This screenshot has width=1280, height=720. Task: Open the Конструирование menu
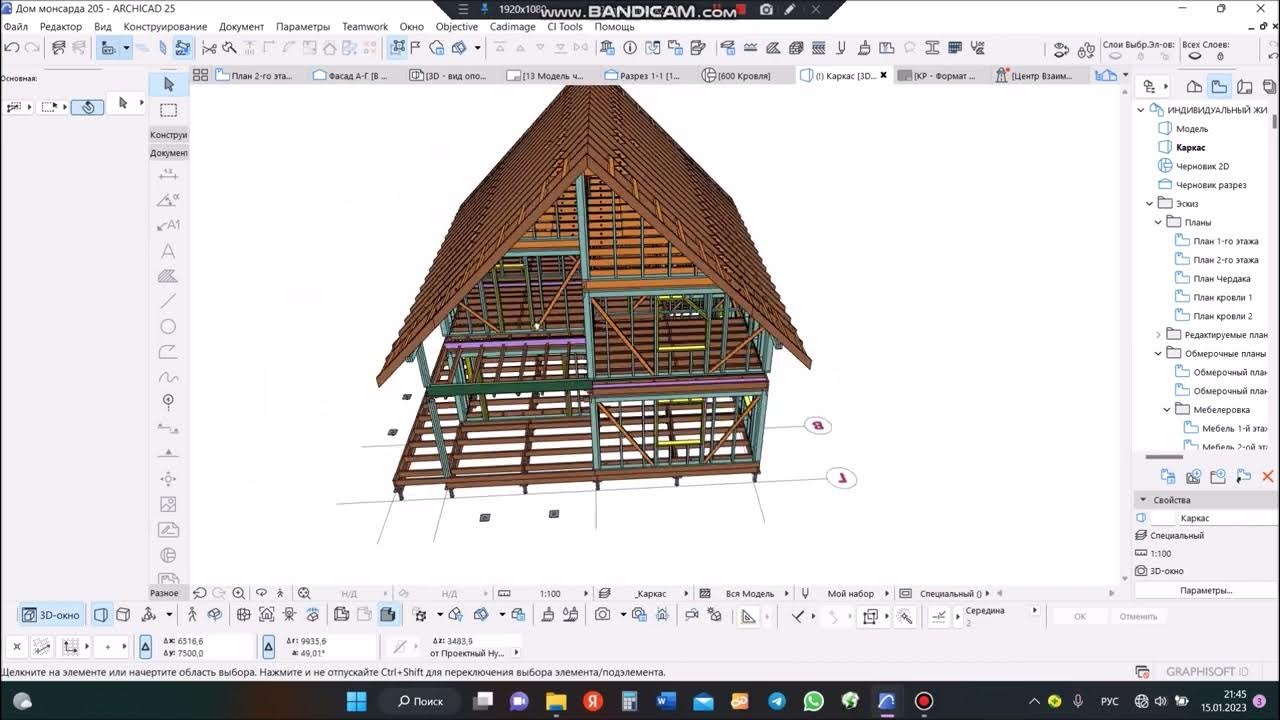click(165, 27)
